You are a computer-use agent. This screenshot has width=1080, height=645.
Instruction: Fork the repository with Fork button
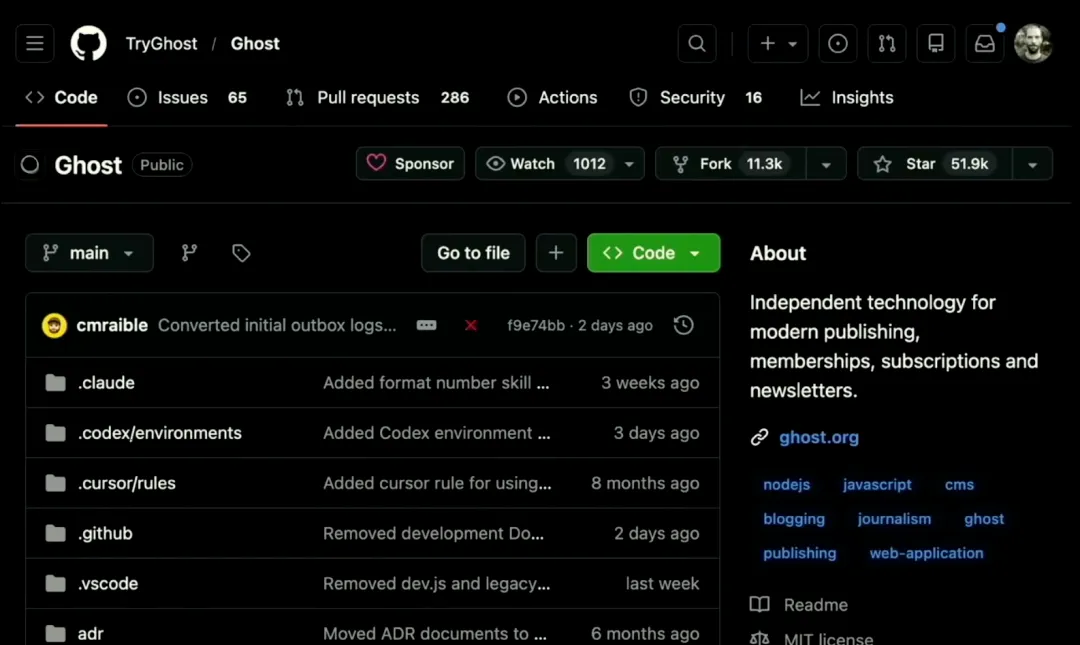pyautogui.click(x=730, y=163)
